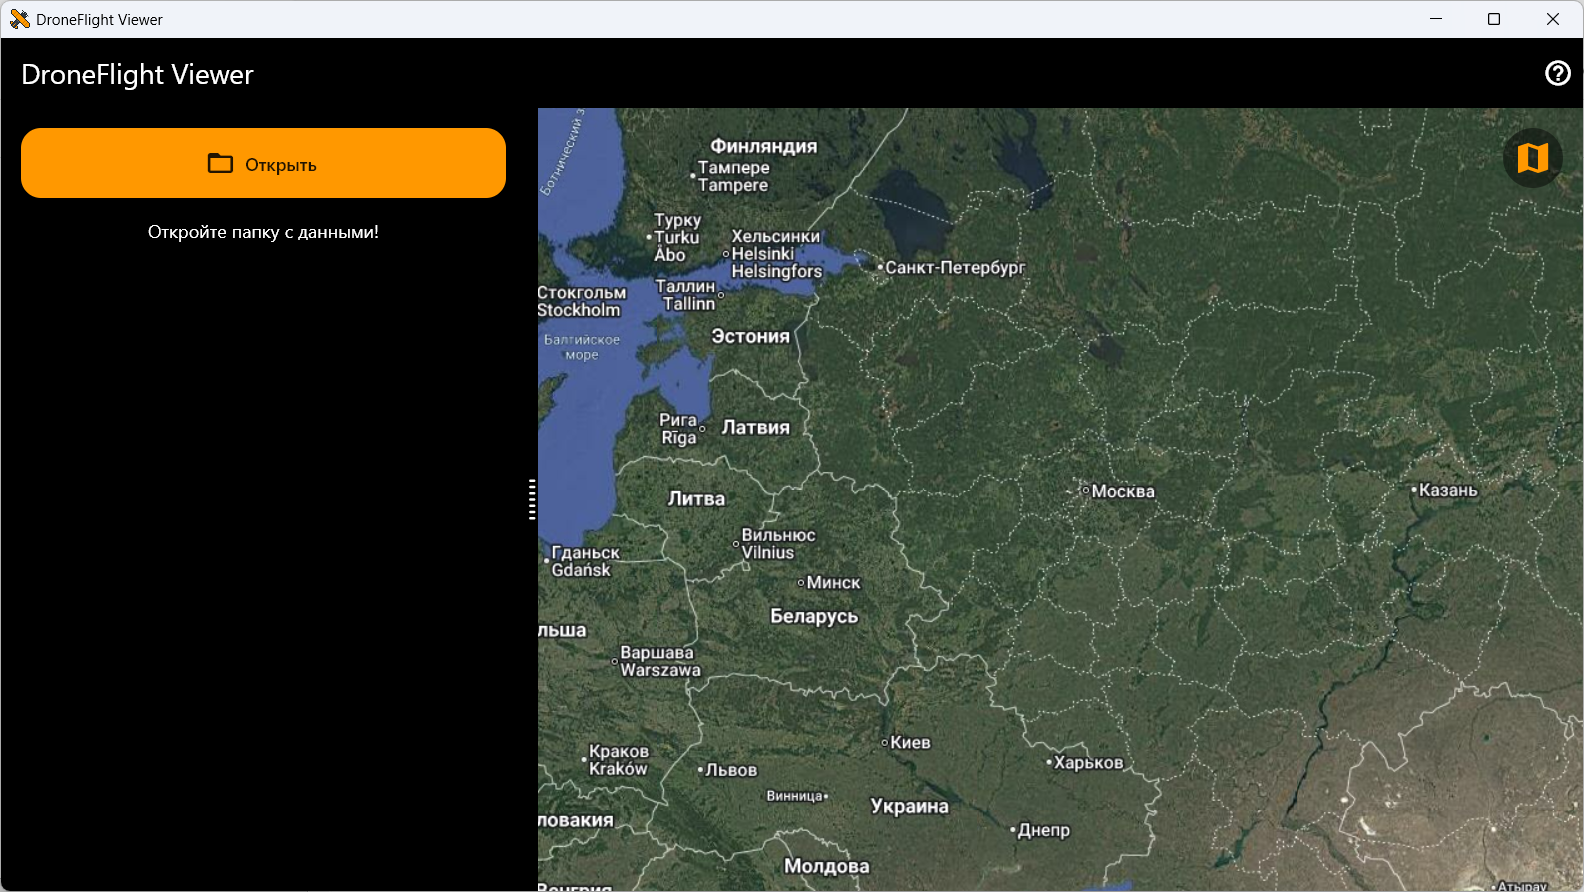Select the Санкт-Петербург label on map
The width and height of the screenshot is (1584, 892).
(954, 268)
